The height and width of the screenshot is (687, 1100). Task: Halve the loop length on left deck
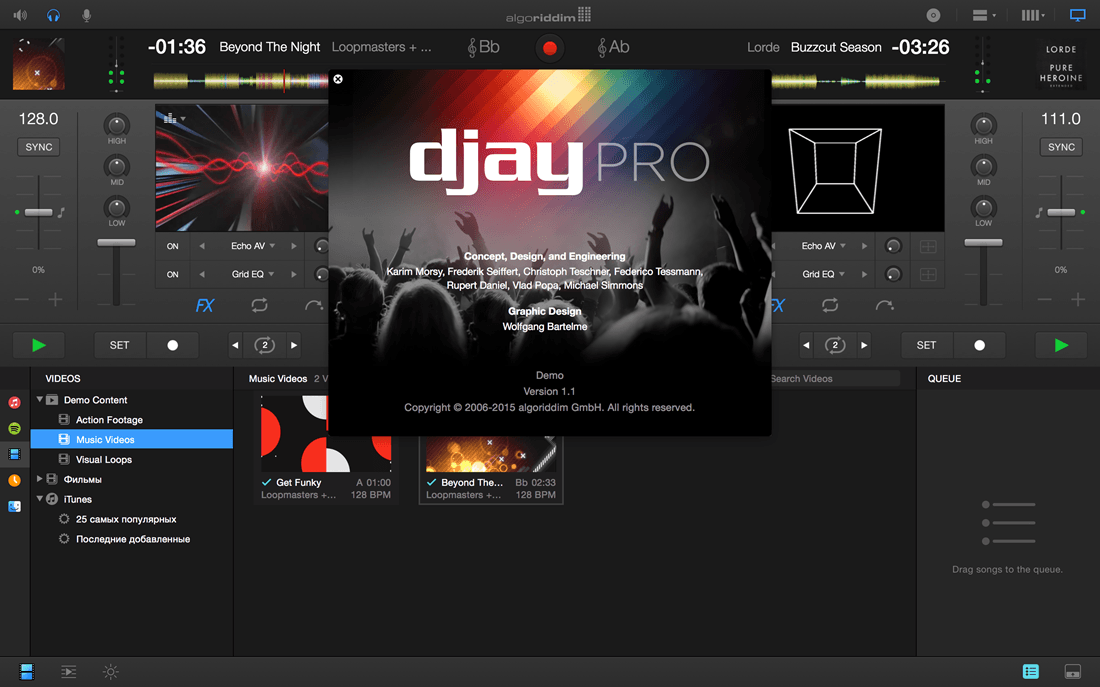[x=236, y=345]
